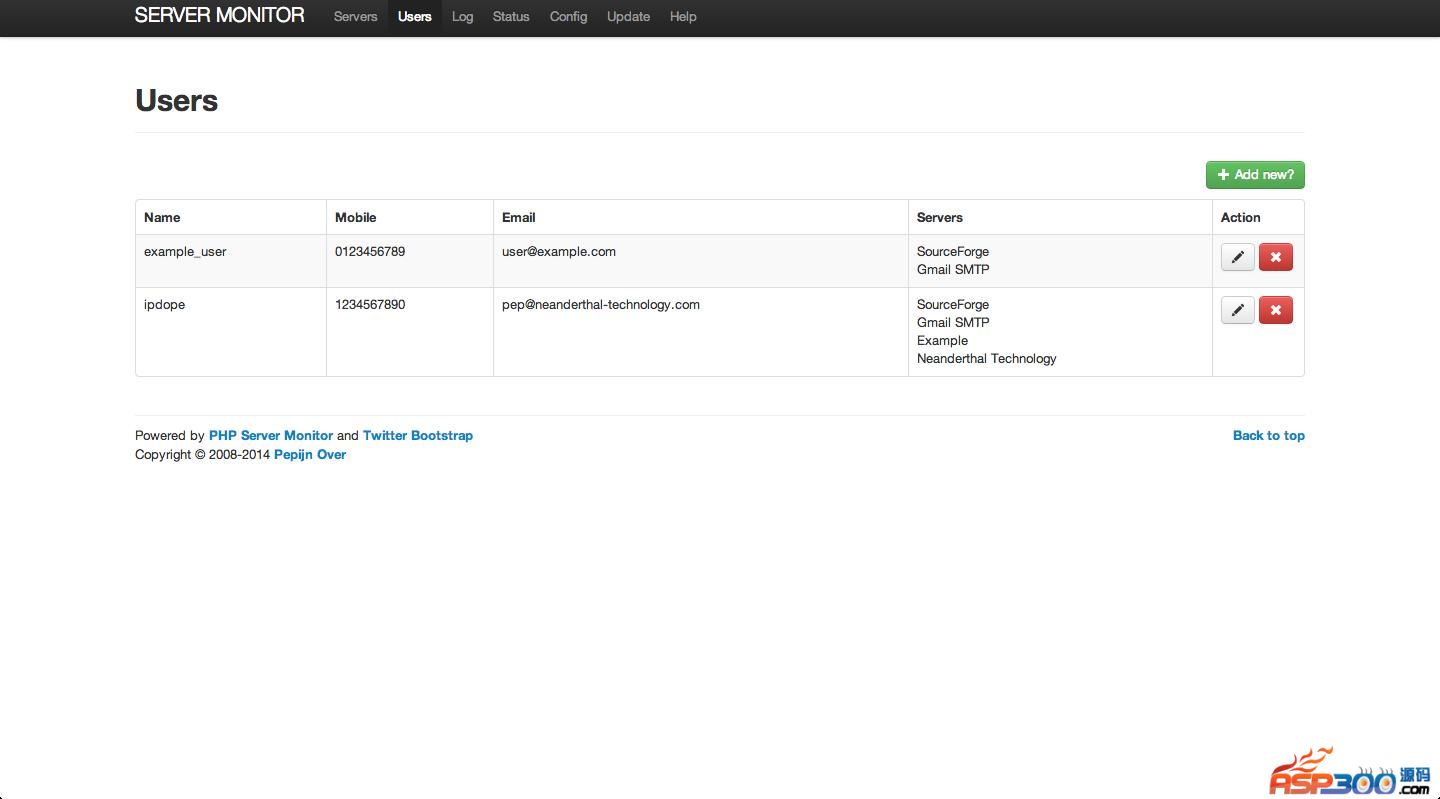Click the Back to top link
Image resolution: width=1440 pixels, height=799 pixels.
tap(1268, 436)
